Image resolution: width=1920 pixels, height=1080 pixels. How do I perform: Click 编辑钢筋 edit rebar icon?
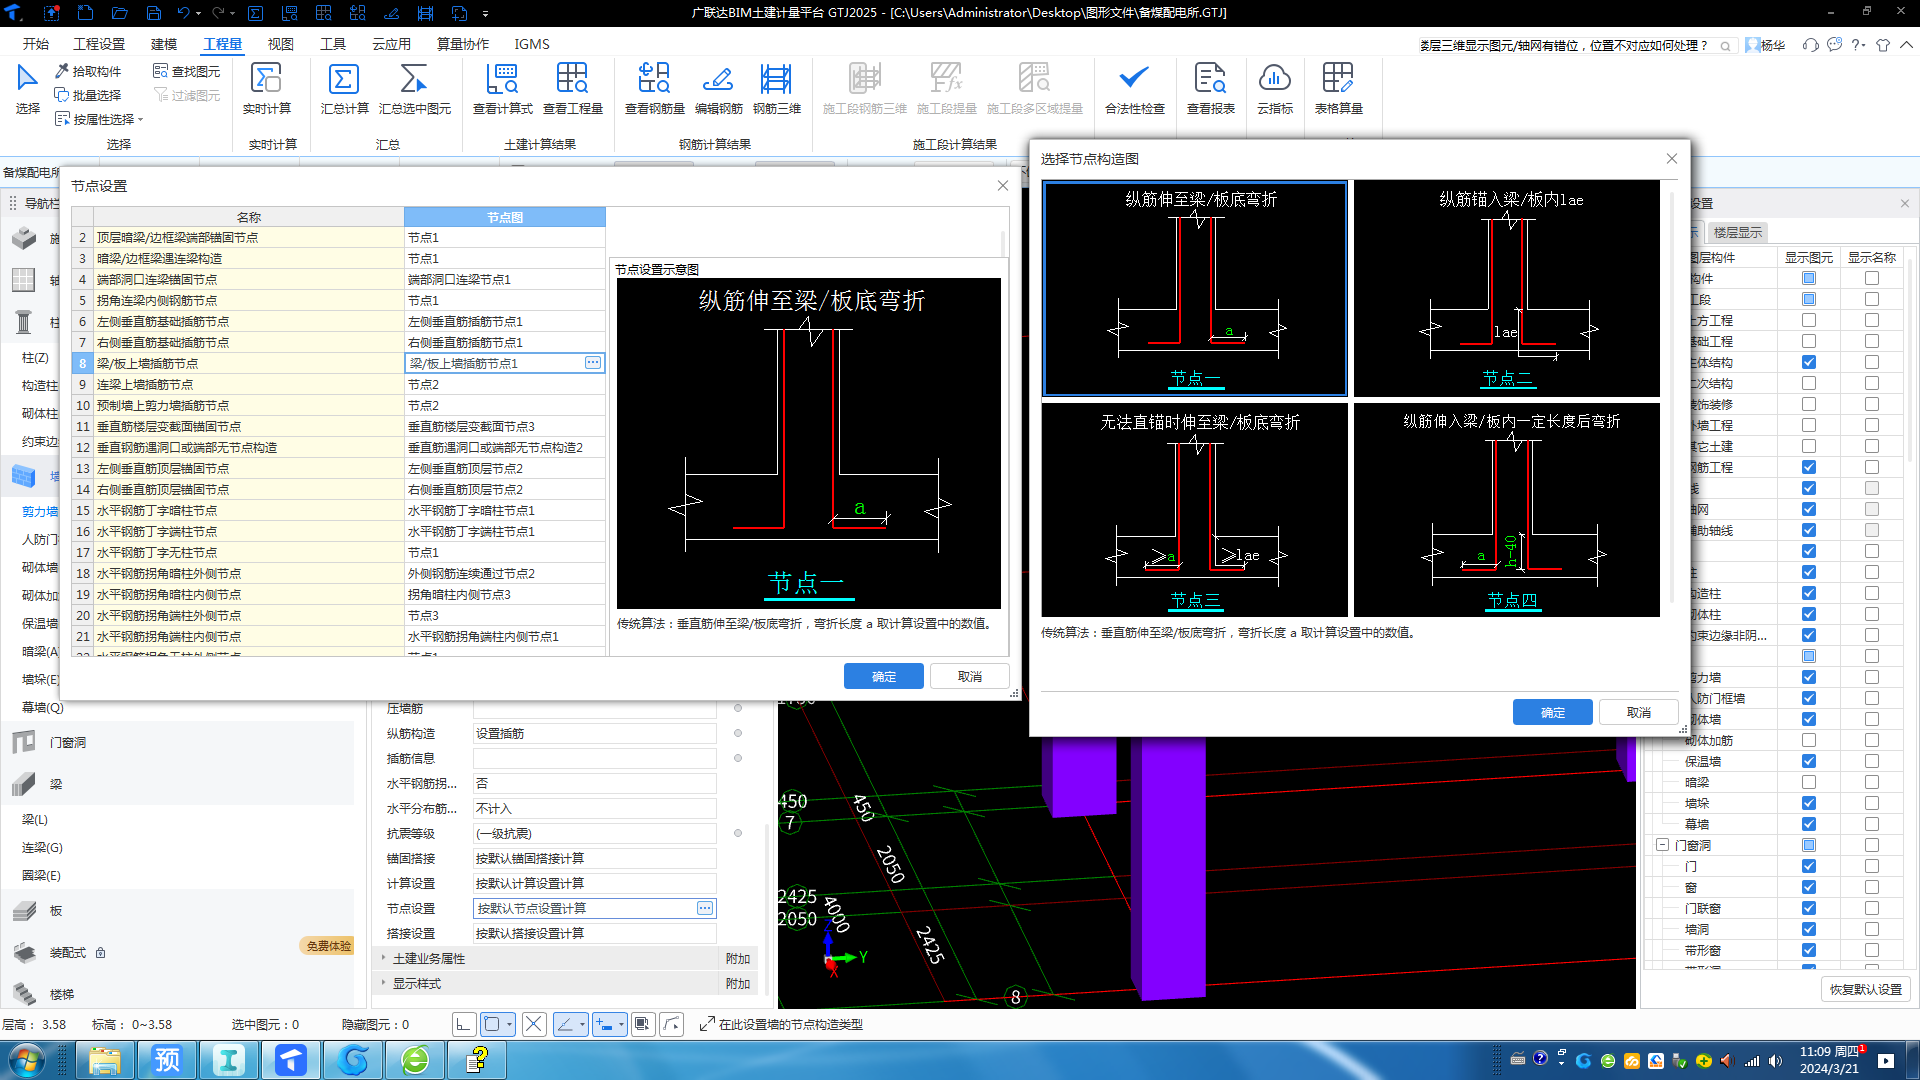(718, 80)
